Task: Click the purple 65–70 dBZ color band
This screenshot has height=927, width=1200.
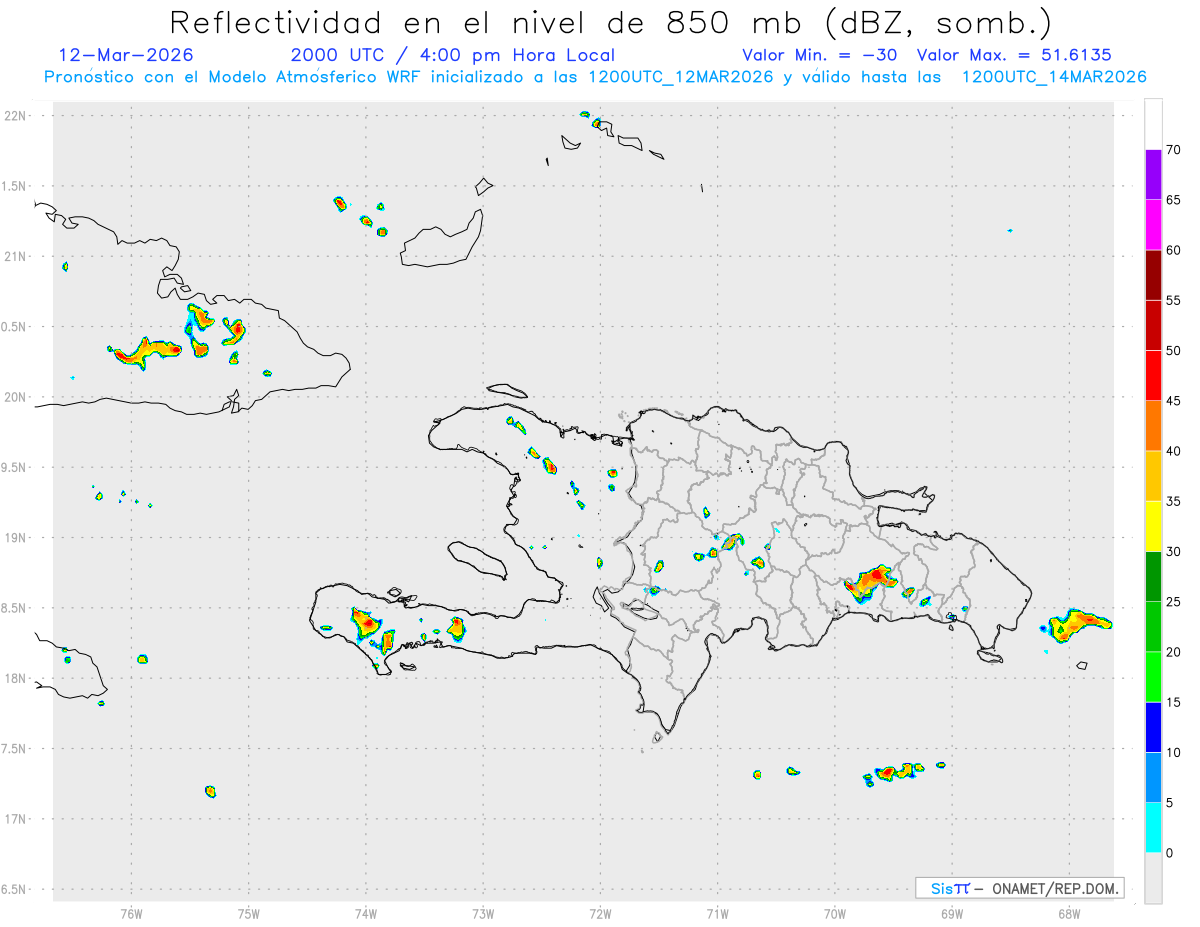Action: tap(1153, 174)
